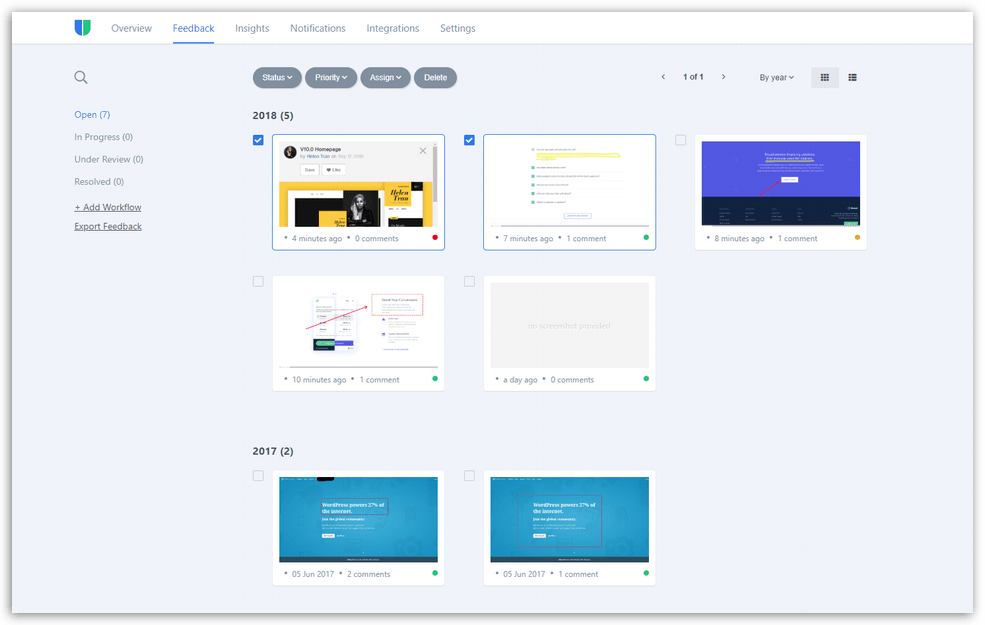Image resolution: width=985 pixels, height=625 pixels.
Task: Uncheck the V10.0 Homepage feedback card
Action: (258, 140)
